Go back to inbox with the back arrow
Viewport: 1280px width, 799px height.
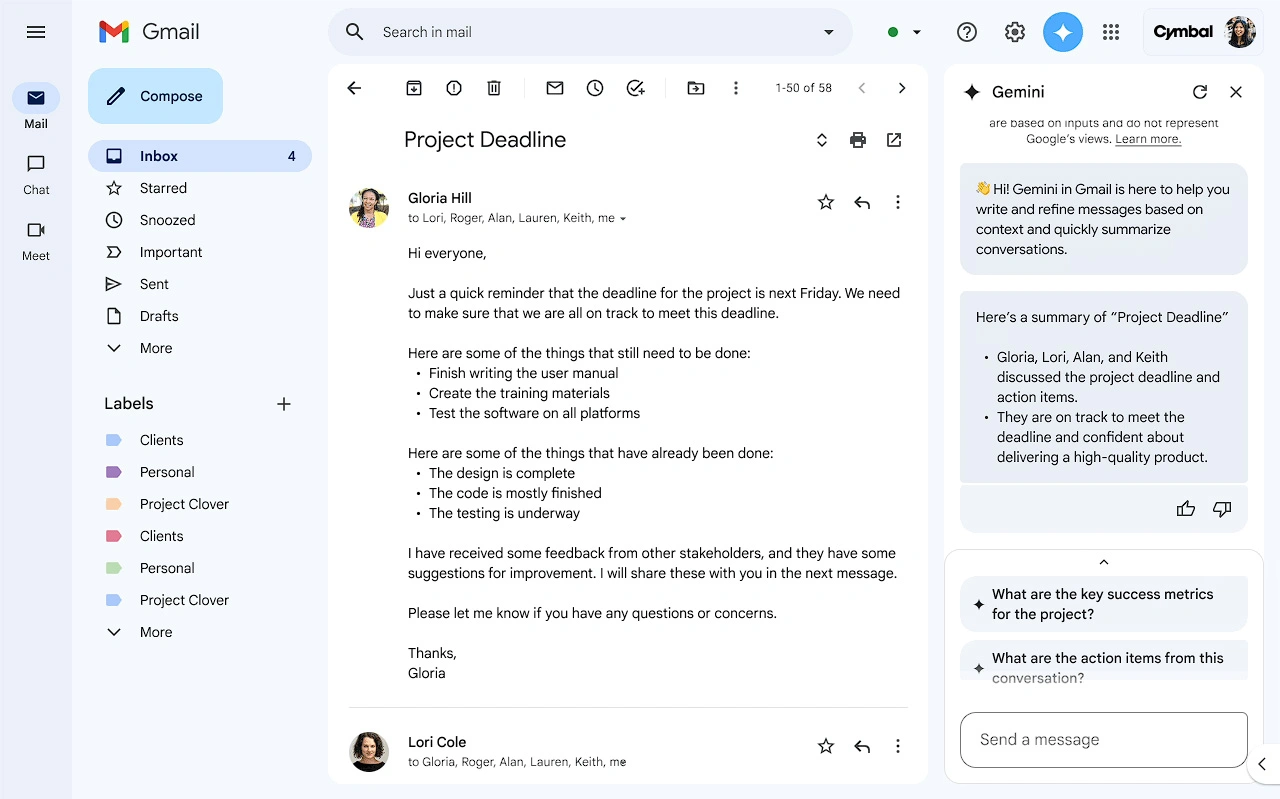(354, 88)
